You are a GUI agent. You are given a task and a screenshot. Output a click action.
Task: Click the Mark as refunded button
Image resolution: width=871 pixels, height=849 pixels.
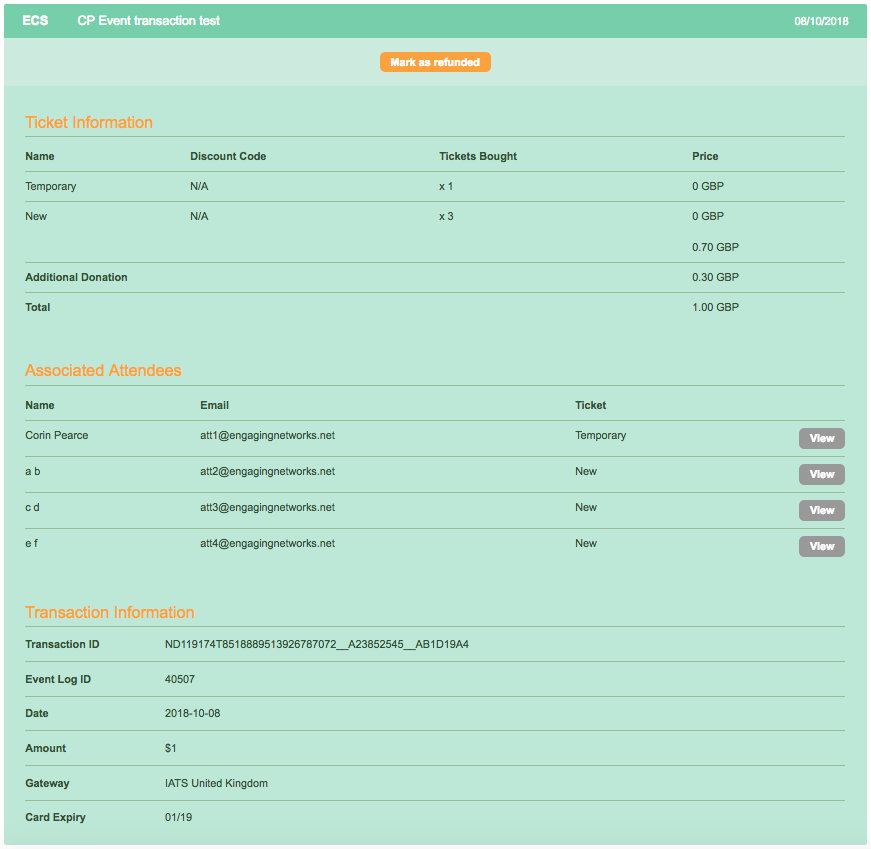click(x=435, y=62)
